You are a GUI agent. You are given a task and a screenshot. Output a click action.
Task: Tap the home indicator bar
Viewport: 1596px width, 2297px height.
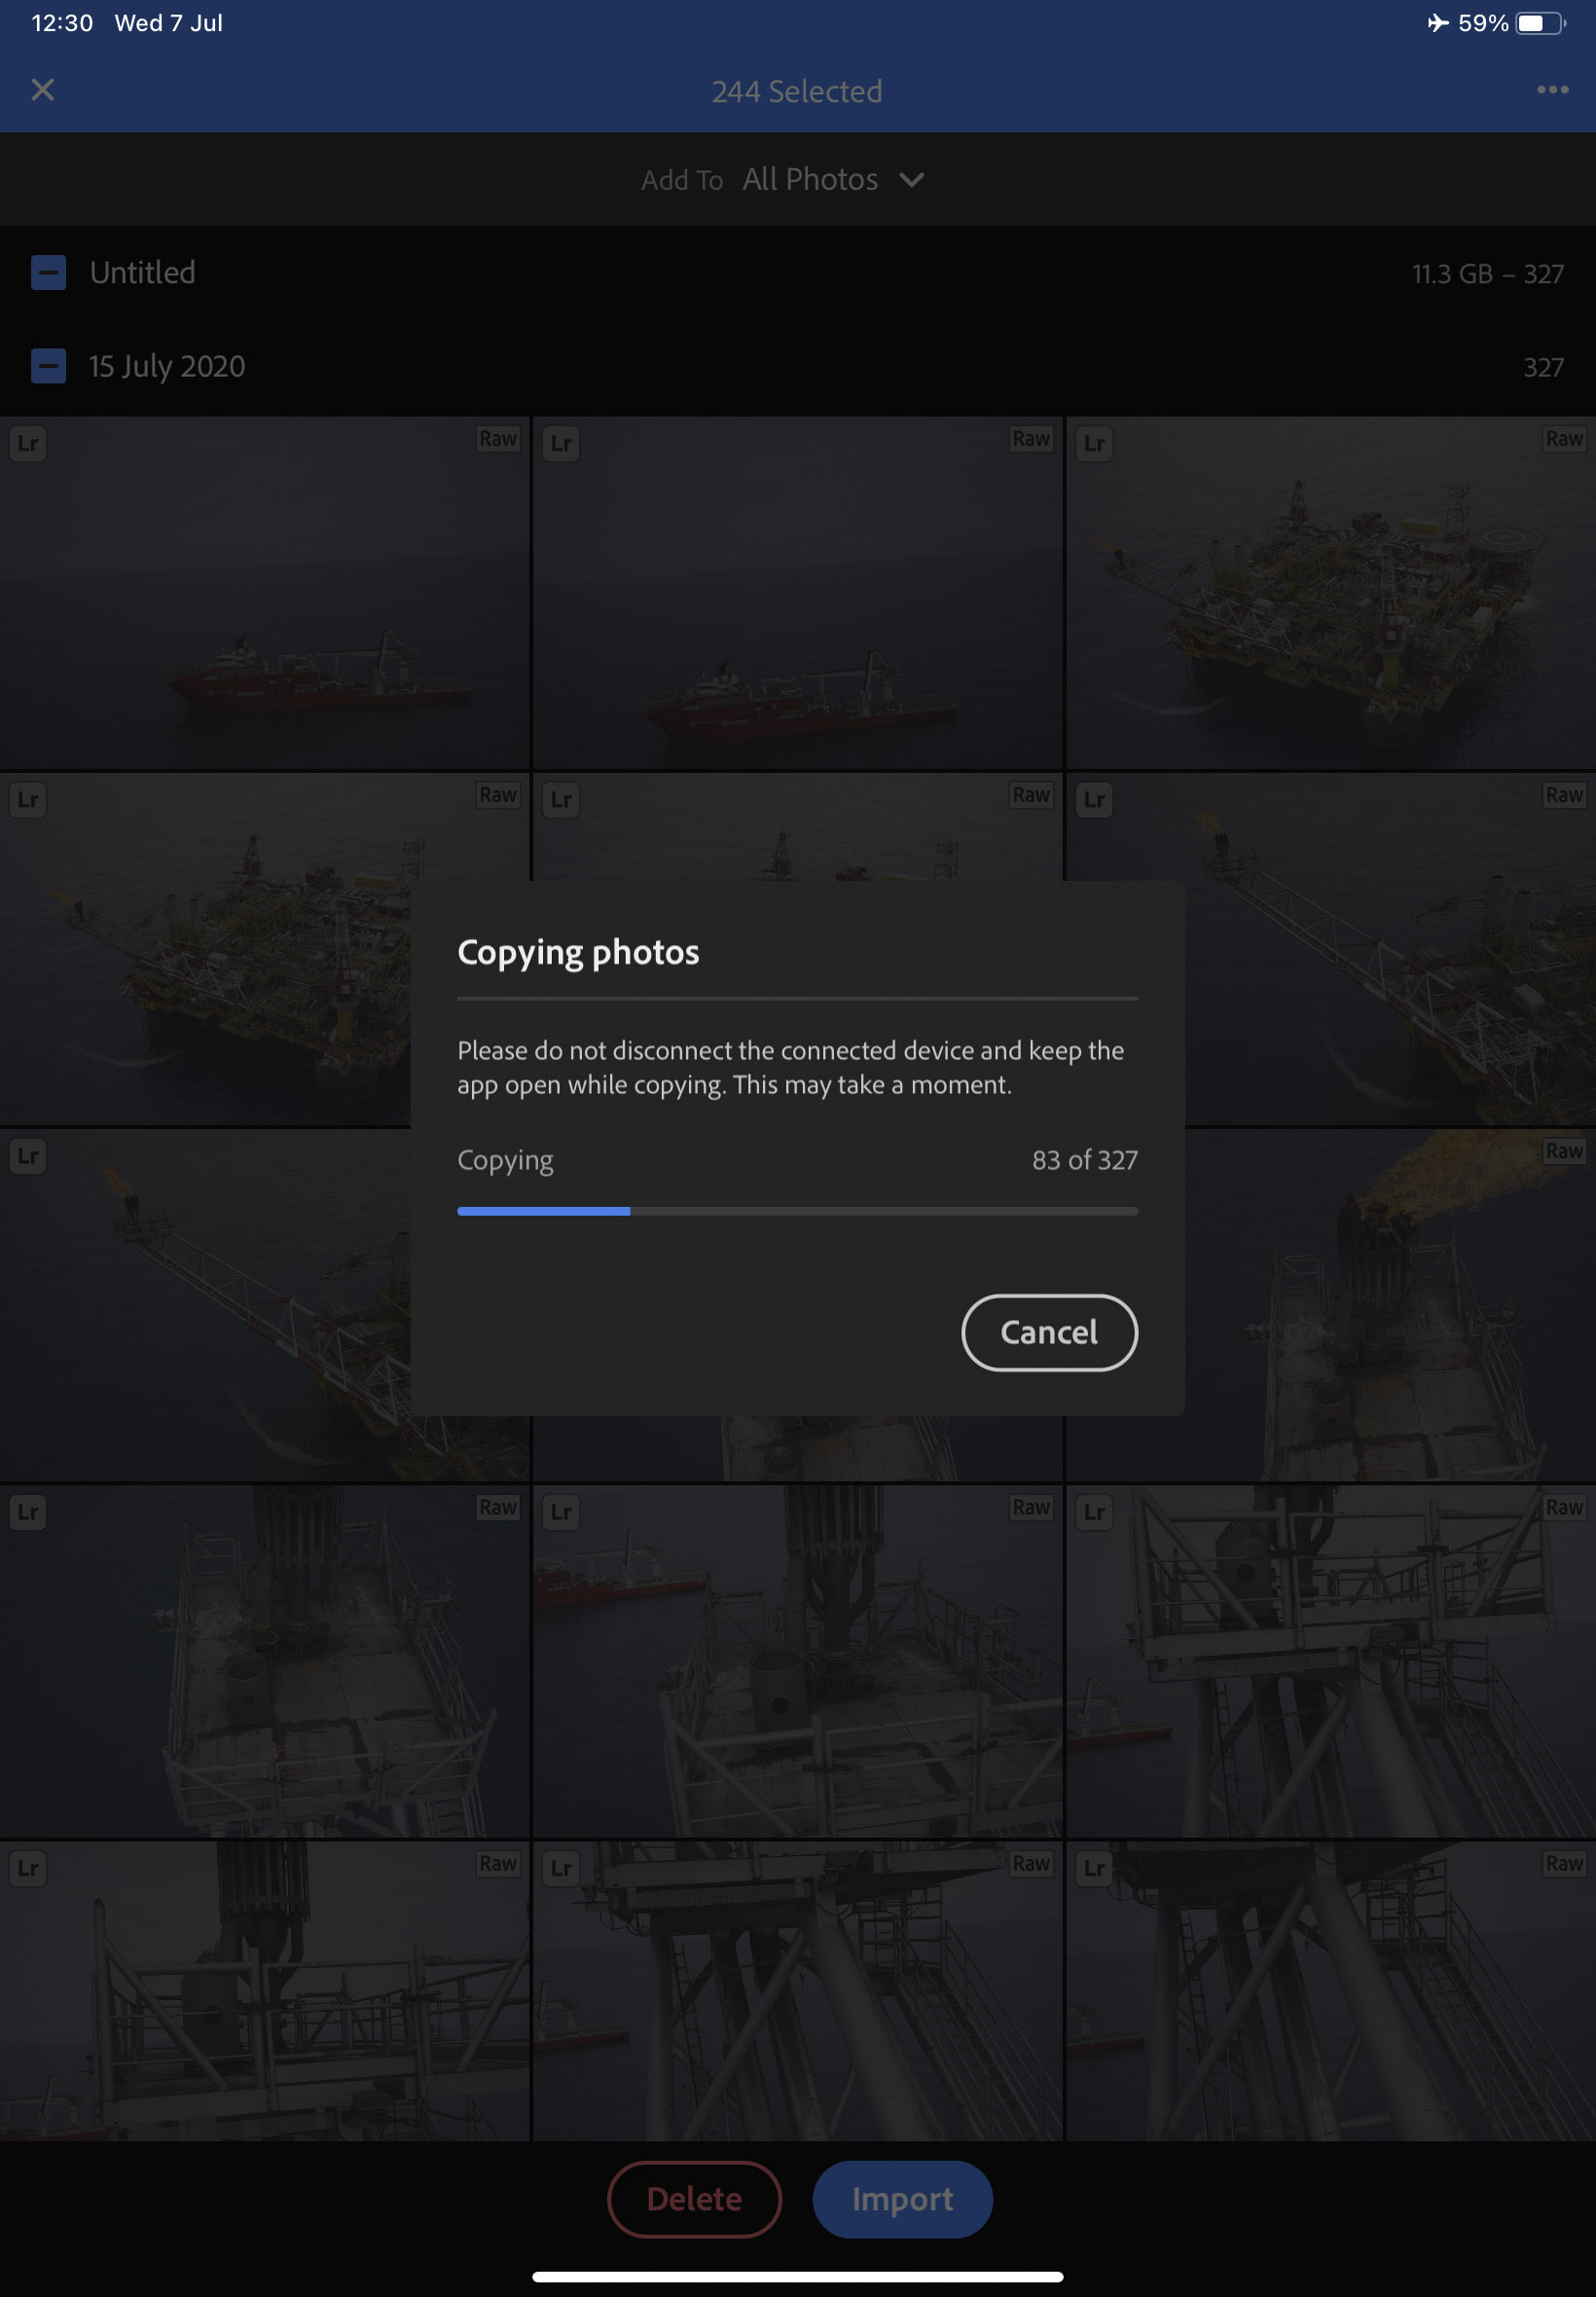point(797,2277)
